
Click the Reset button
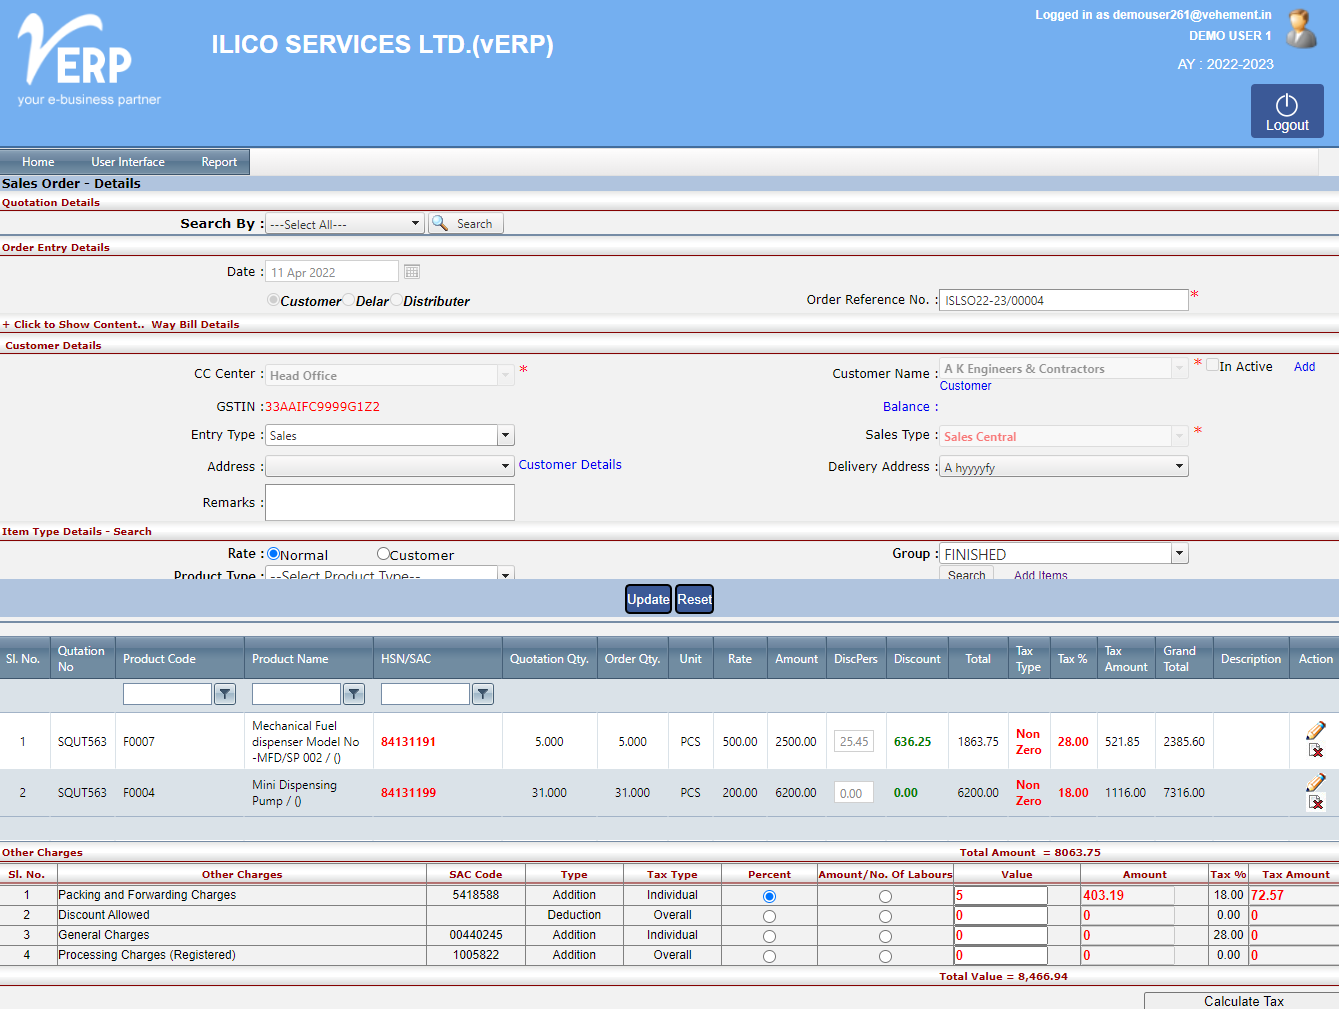pyautogui.click(x=694, y=599)
